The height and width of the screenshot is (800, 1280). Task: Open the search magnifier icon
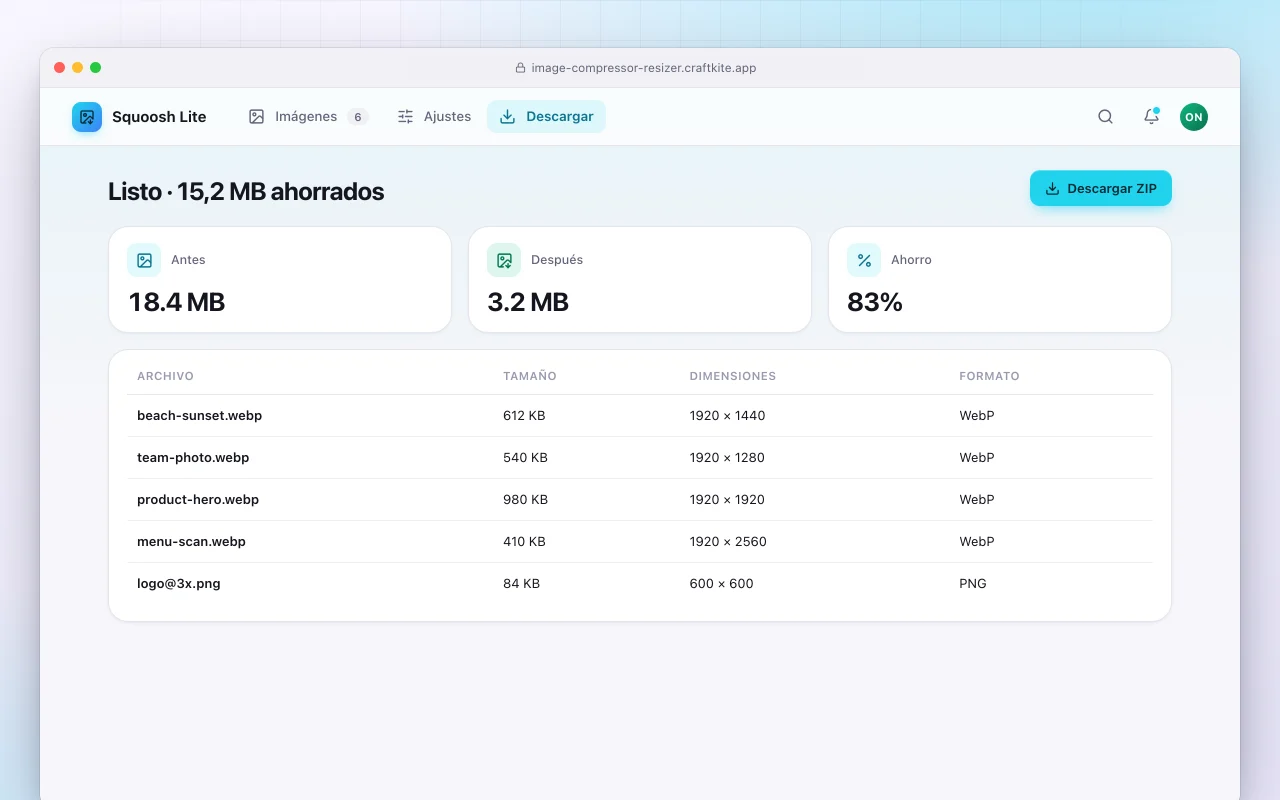pos(1105,117)
